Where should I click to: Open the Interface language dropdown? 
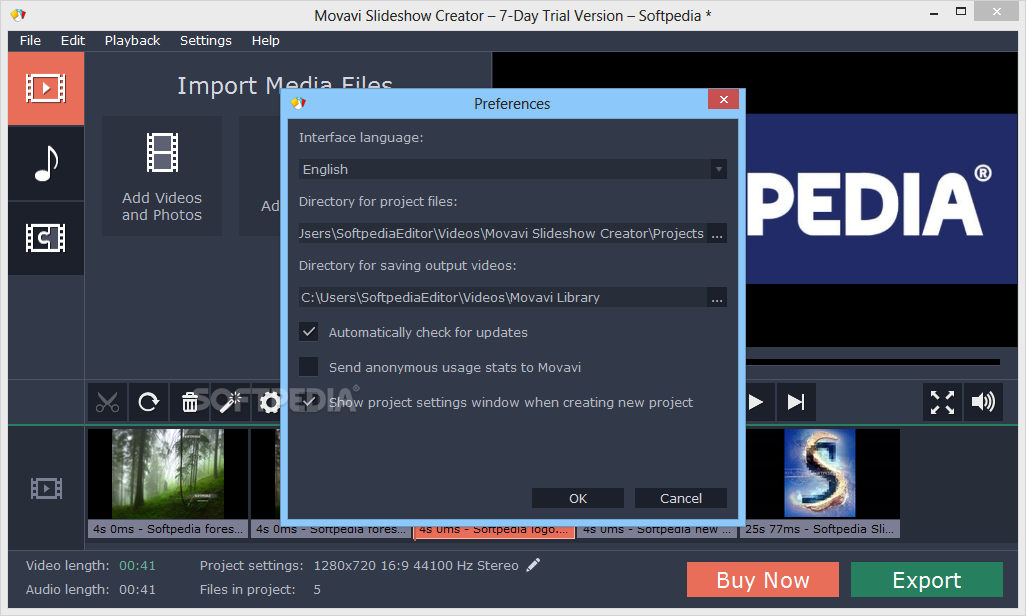click(513, 170)
